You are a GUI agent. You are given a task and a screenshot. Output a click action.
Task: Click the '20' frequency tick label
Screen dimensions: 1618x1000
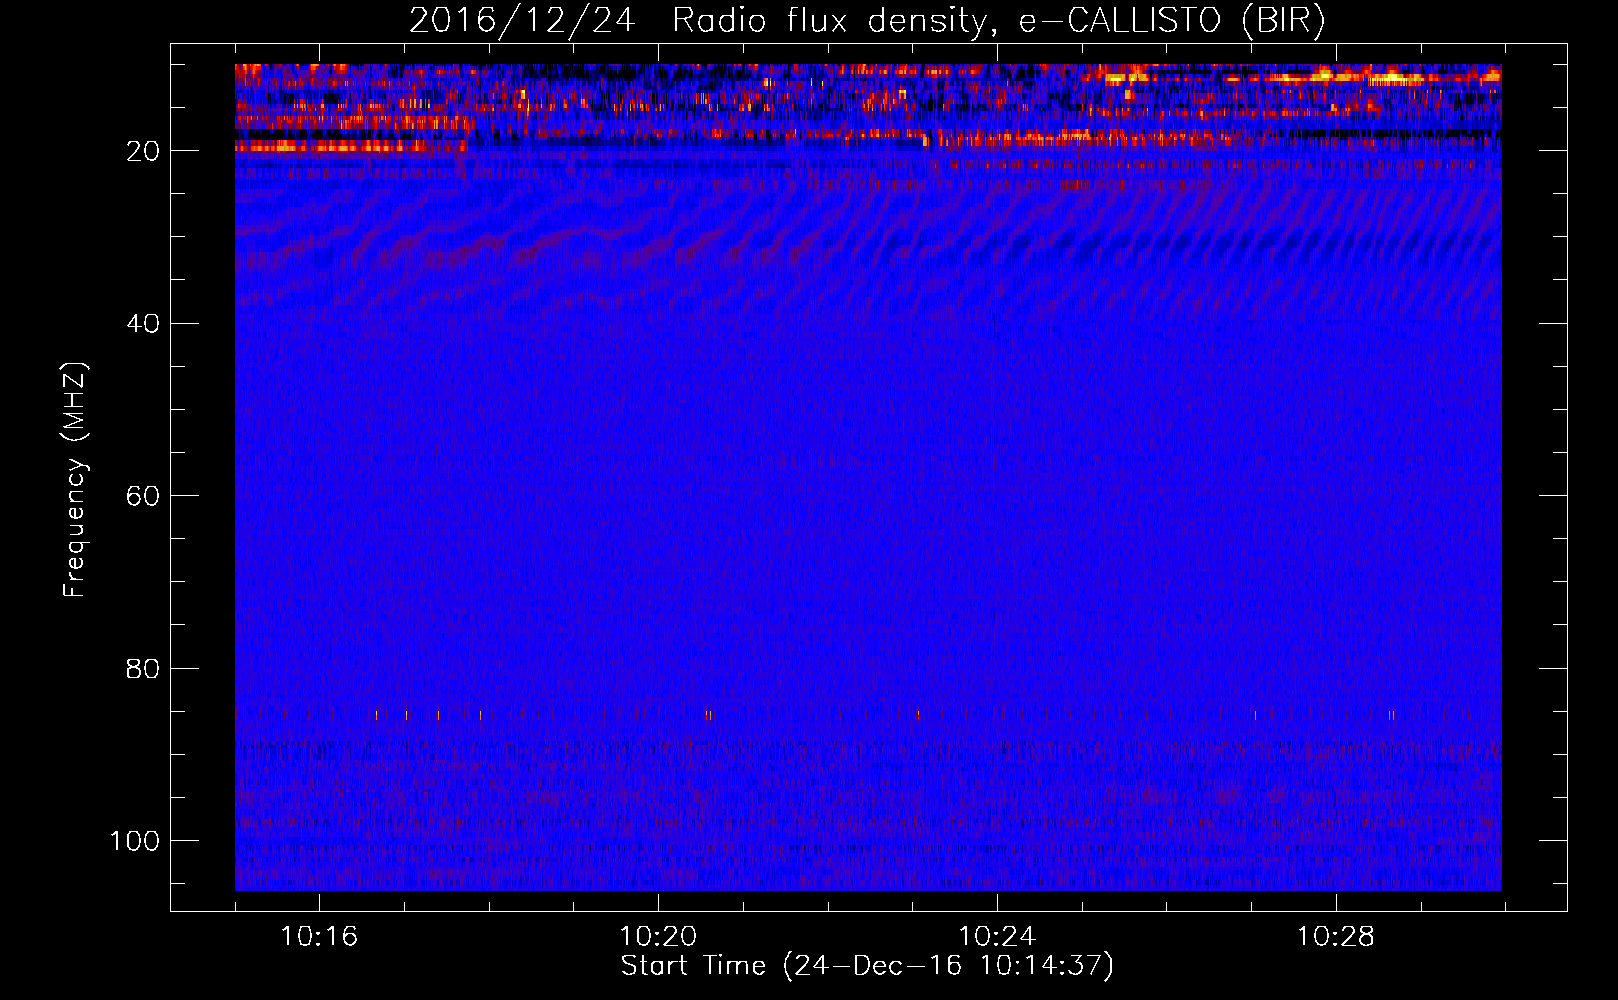point(143,151)
